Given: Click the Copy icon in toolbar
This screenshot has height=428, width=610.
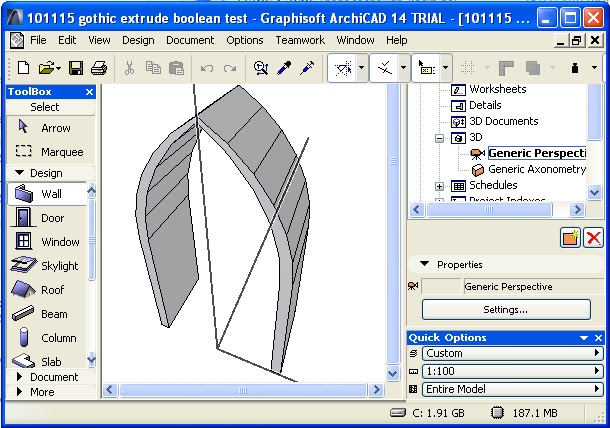Looking at the screenshot, I should click(x=153, y=68).
